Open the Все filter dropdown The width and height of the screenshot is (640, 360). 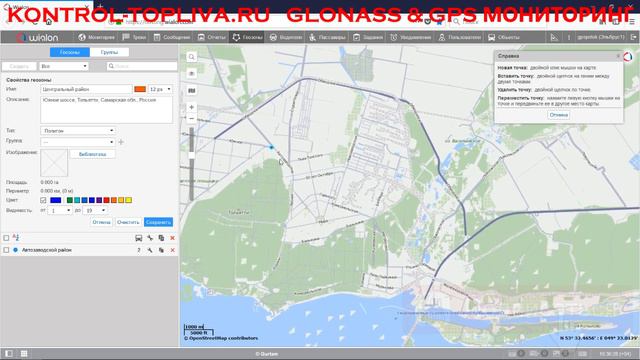tap(64, 66)
